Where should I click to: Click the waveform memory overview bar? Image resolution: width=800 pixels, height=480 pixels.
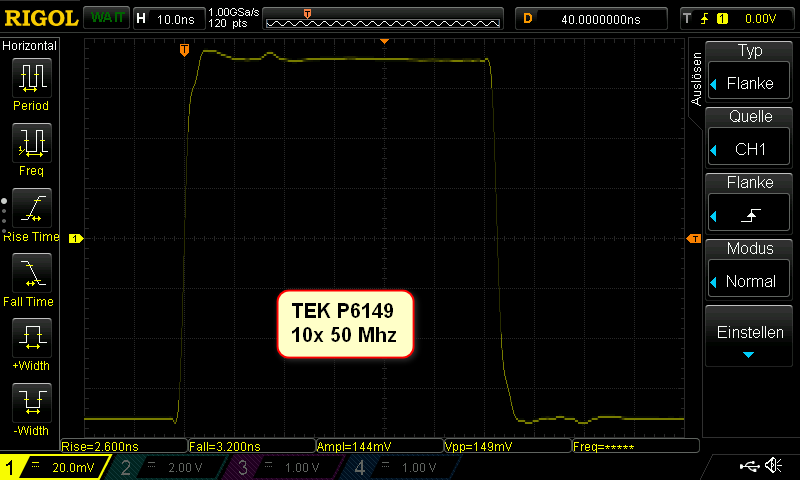pyautogui.click(x=383, y=19)
